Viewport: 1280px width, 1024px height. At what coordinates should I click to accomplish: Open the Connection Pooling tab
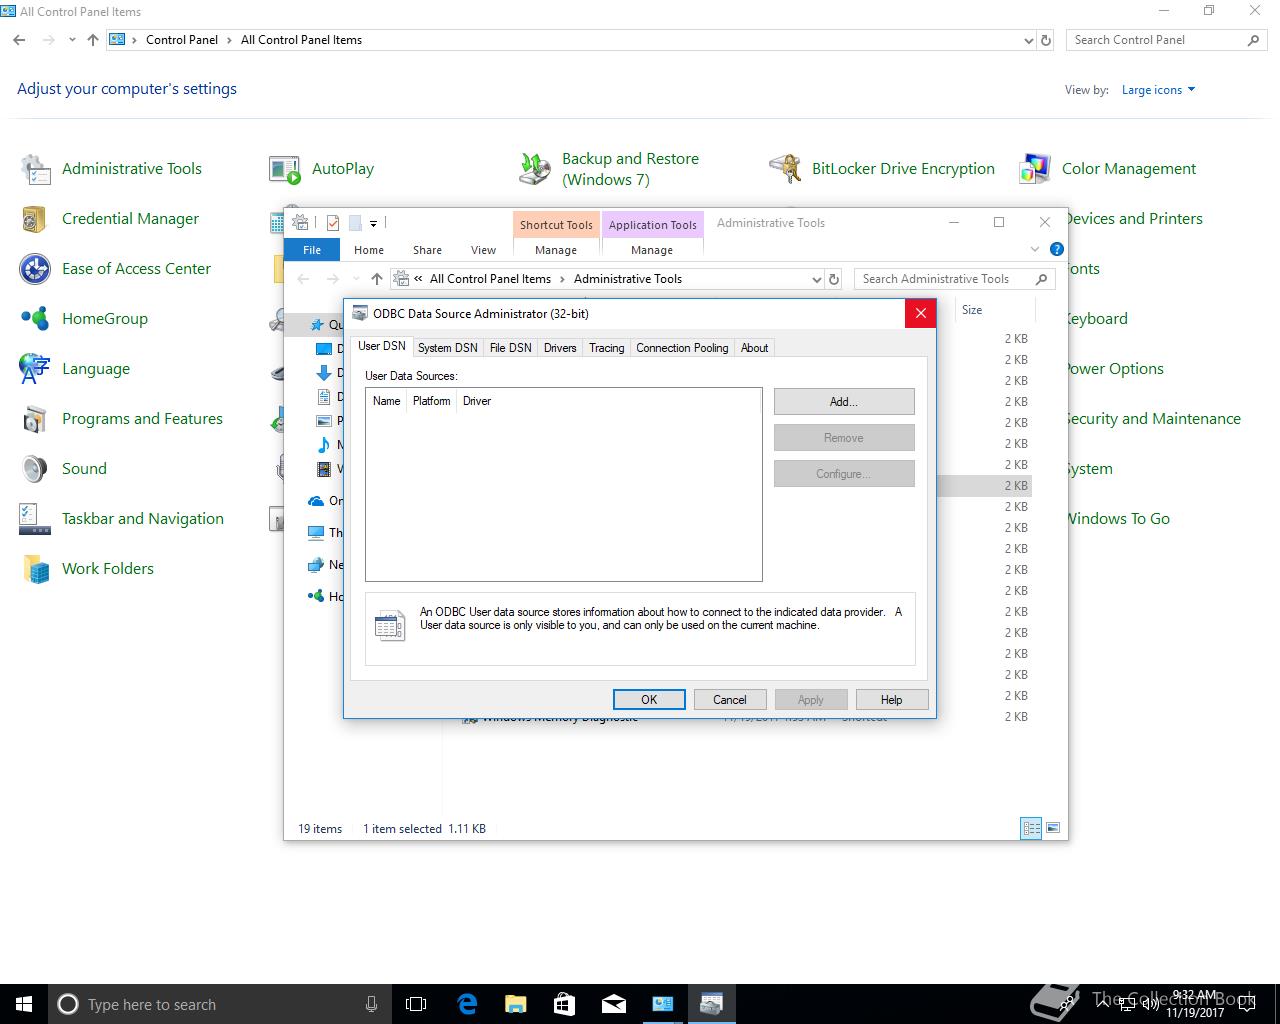tap(682, 348)
